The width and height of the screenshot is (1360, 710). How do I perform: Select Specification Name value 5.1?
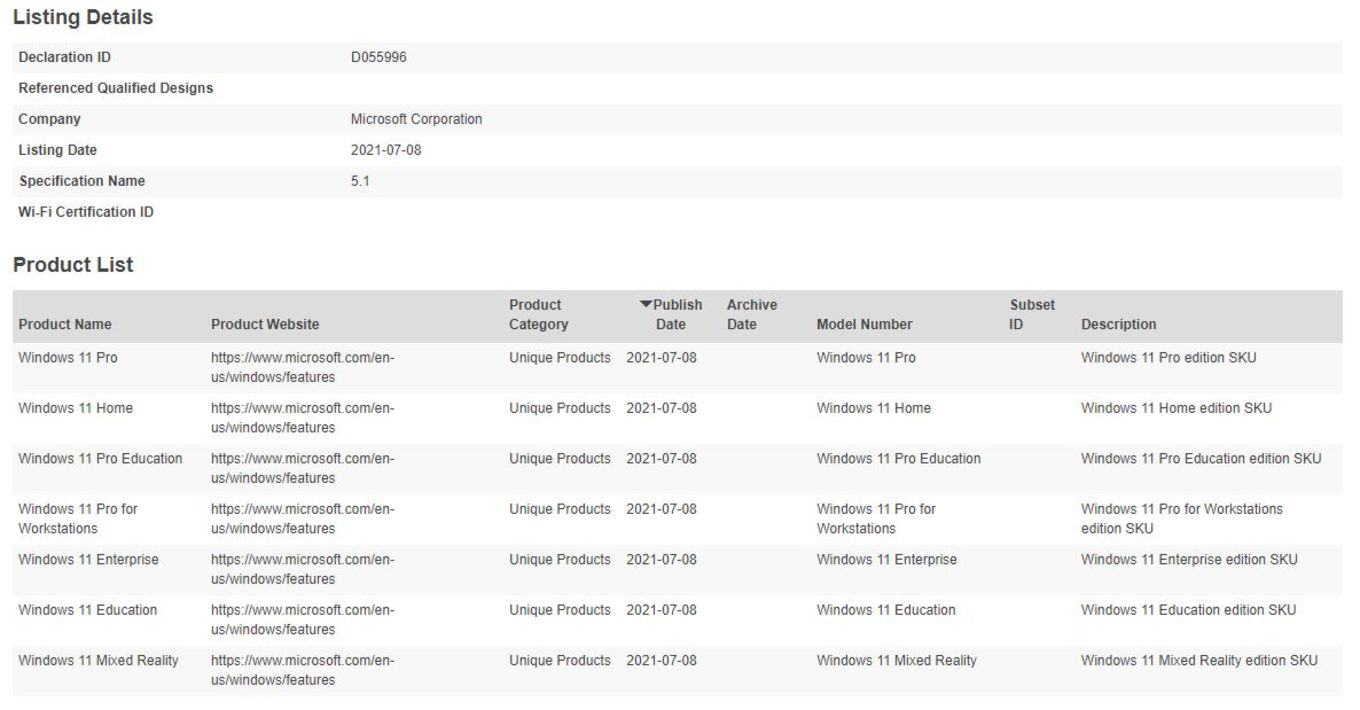360,181
